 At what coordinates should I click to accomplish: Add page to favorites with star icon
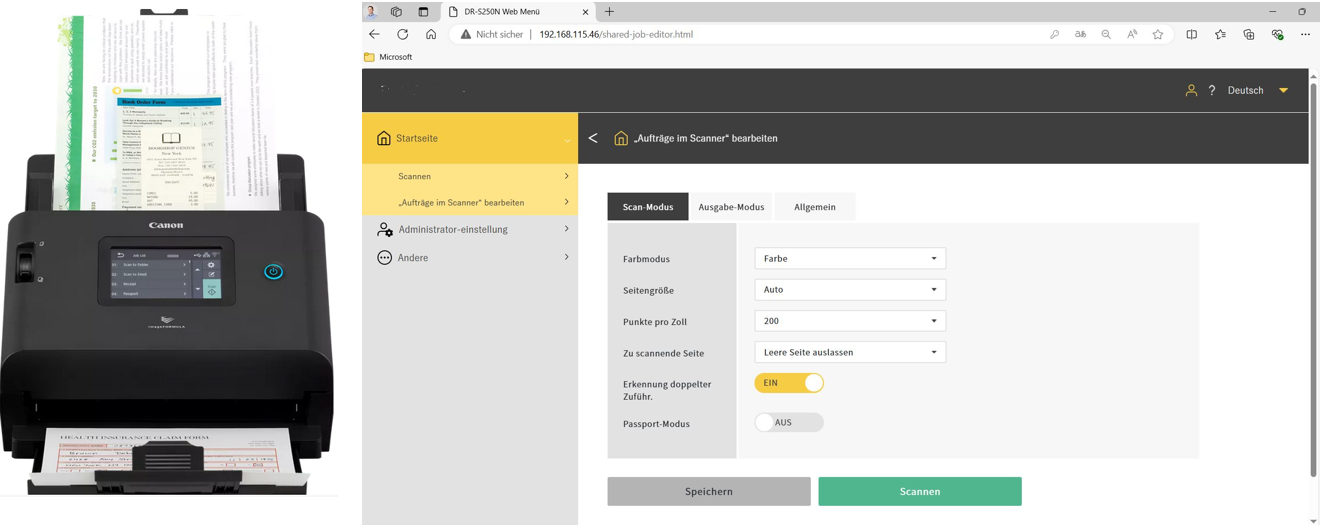click(x=1158, y=34)
